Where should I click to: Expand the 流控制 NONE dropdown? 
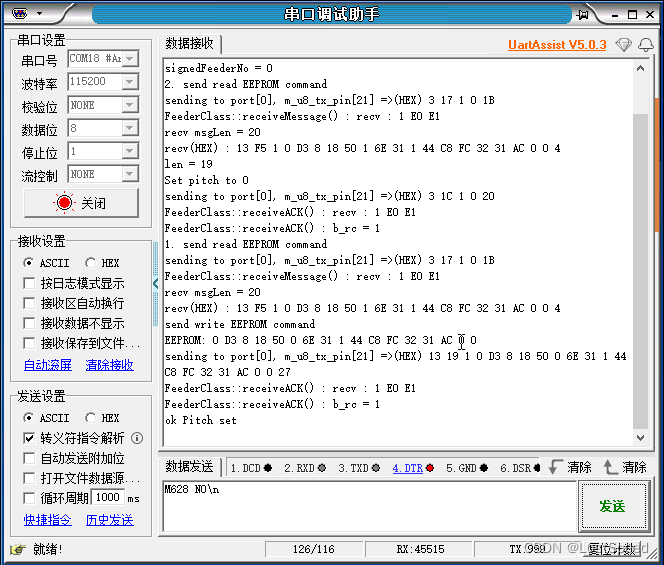point(130,174)
